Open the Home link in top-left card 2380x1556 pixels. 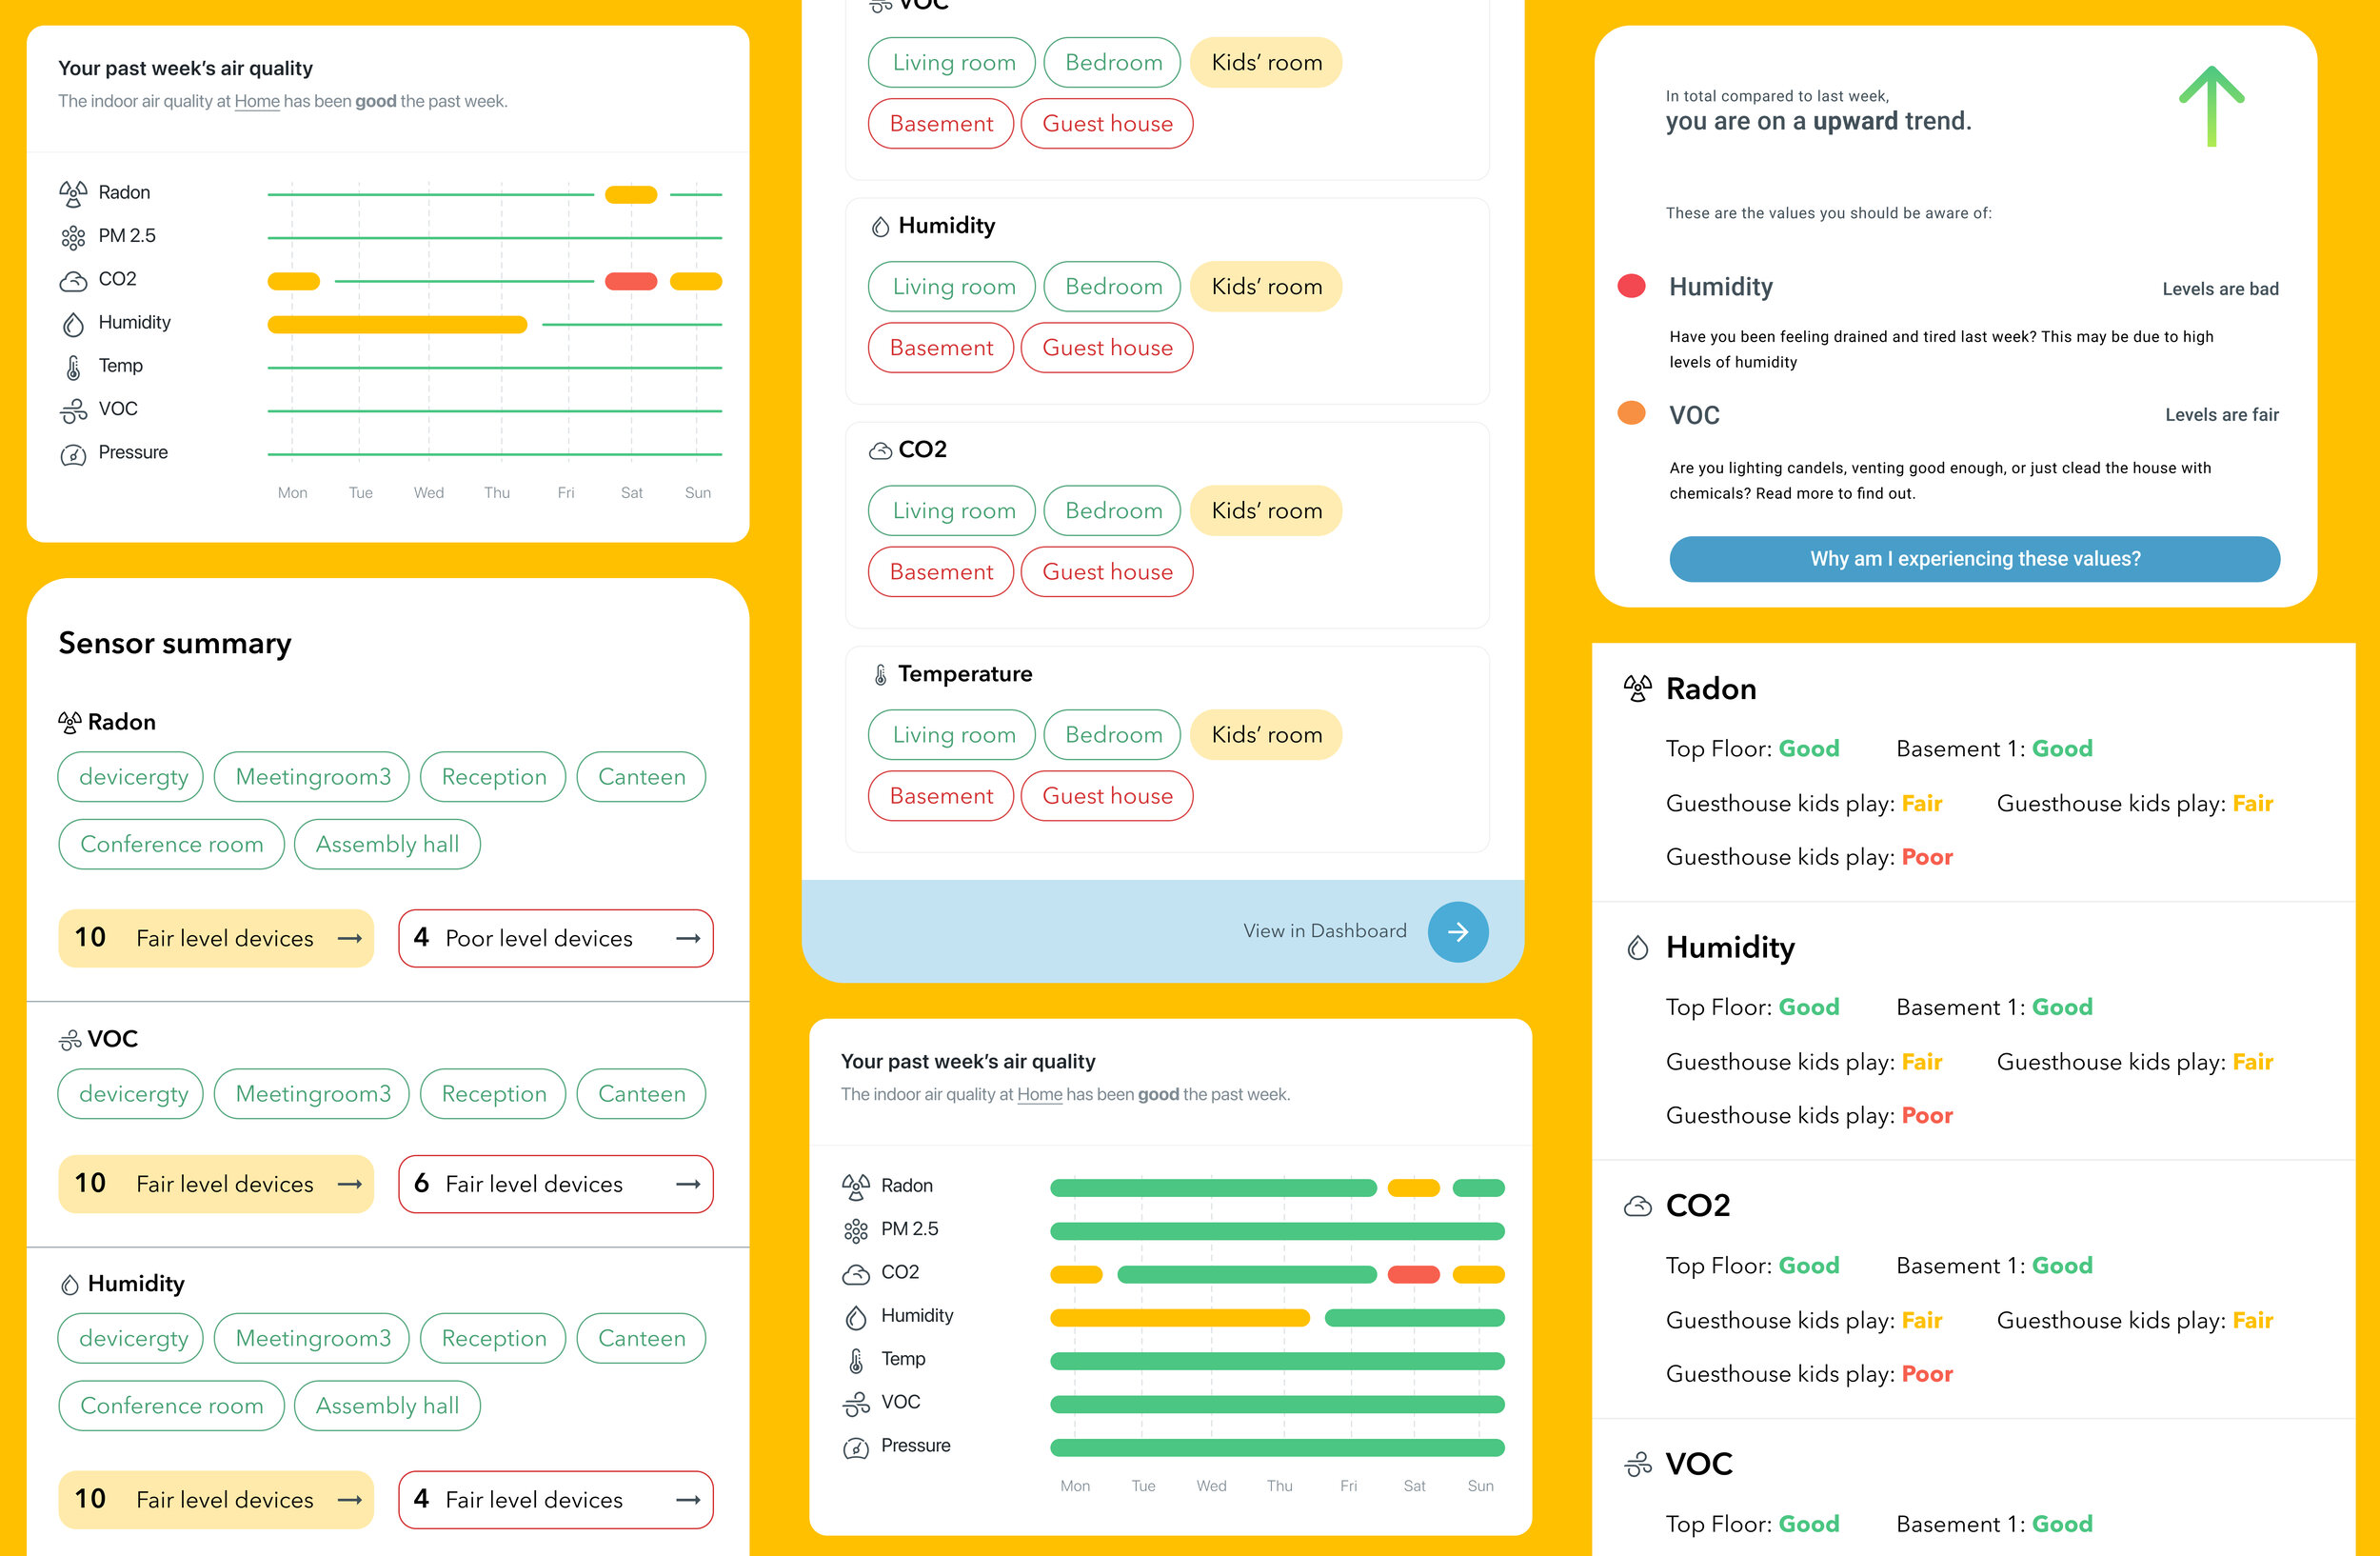[x=257, y=101]
